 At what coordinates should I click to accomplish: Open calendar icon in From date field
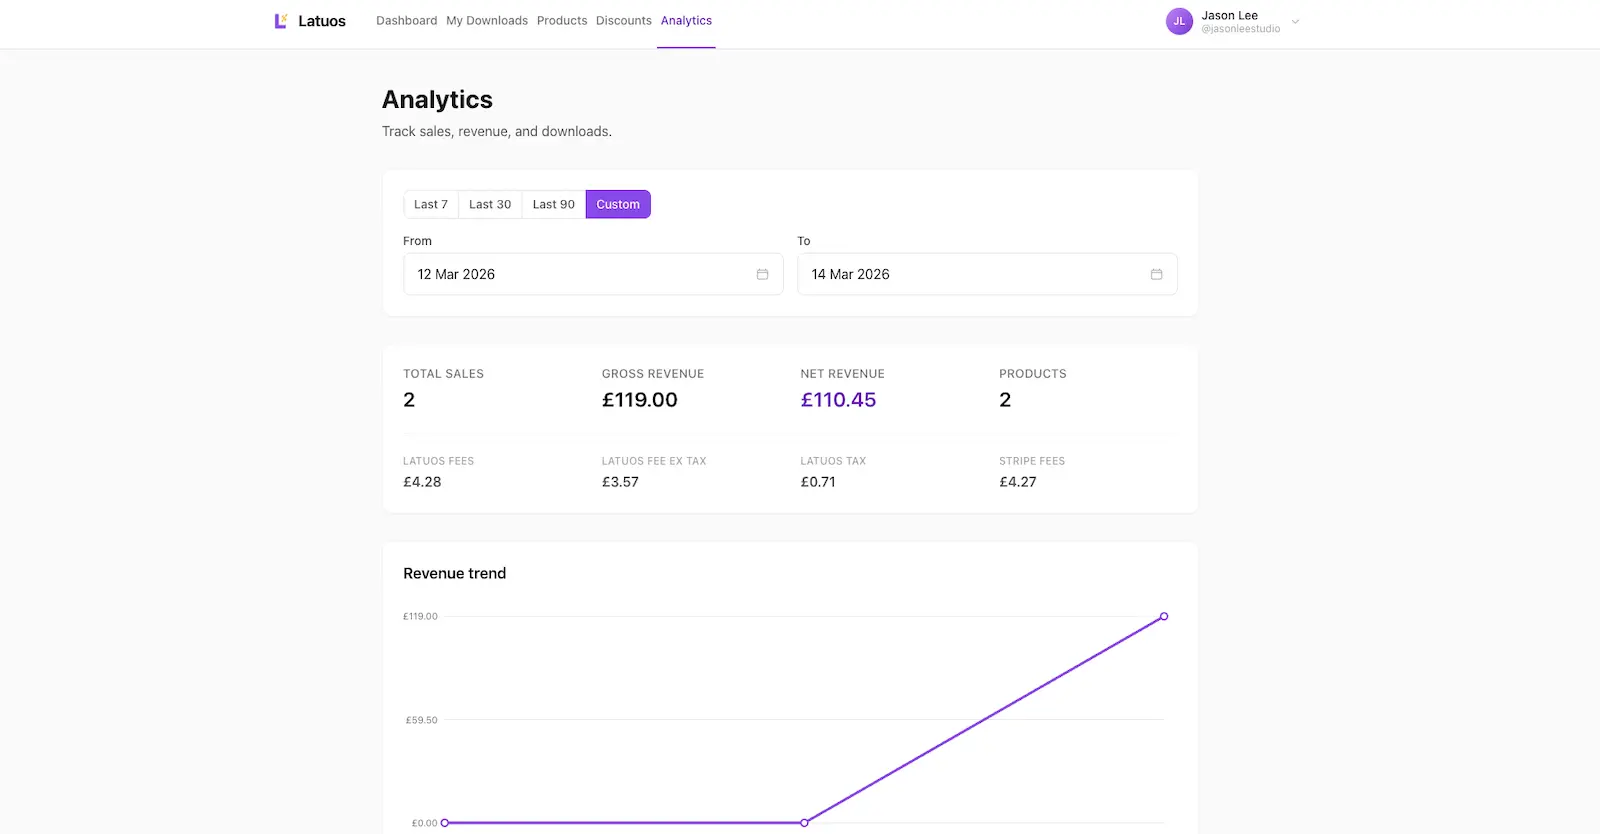[762, 274]
